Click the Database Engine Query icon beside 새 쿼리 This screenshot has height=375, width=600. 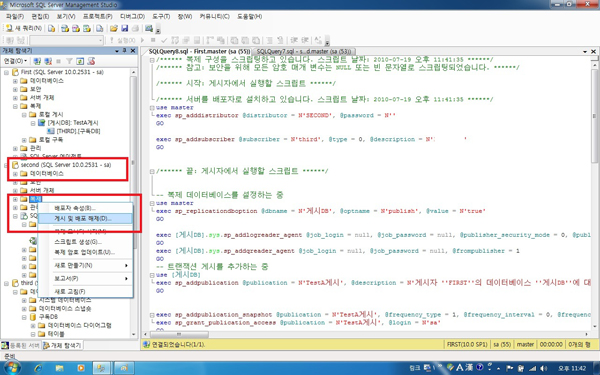(x=51, y=28)
